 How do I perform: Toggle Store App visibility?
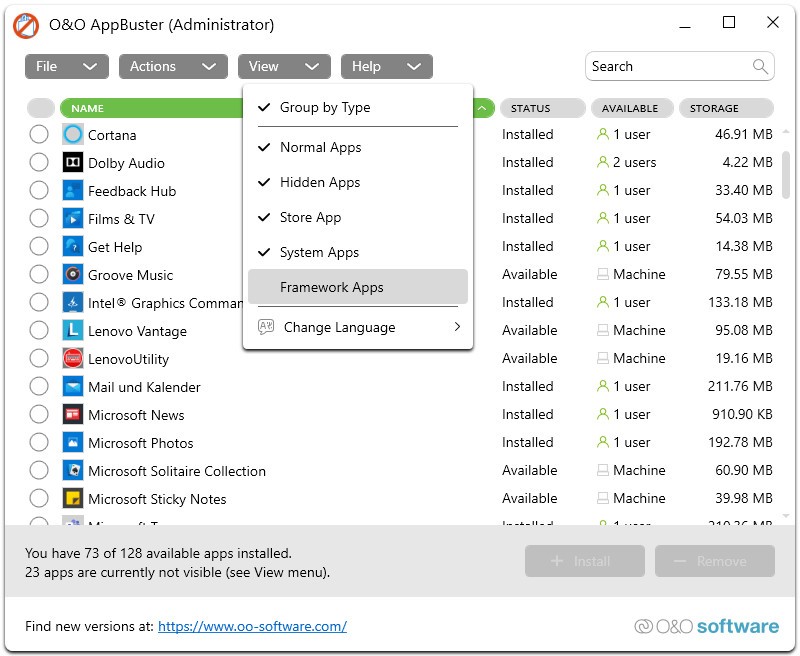pos(358,217)
